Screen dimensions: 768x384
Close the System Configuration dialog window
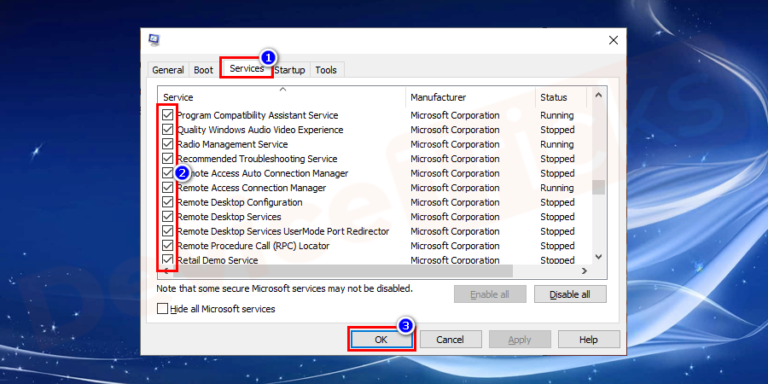(613, 40)
